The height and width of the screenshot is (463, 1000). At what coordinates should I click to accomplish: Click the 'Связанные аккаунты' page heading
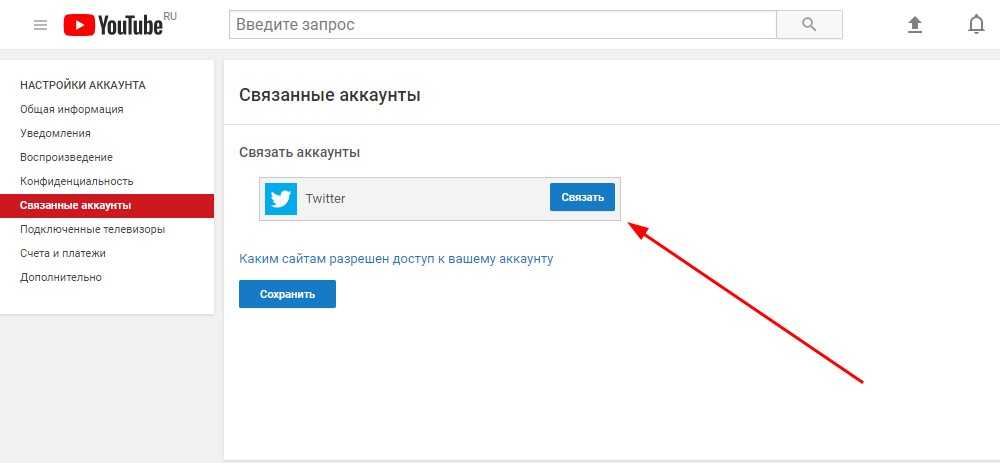coord(330,96)
